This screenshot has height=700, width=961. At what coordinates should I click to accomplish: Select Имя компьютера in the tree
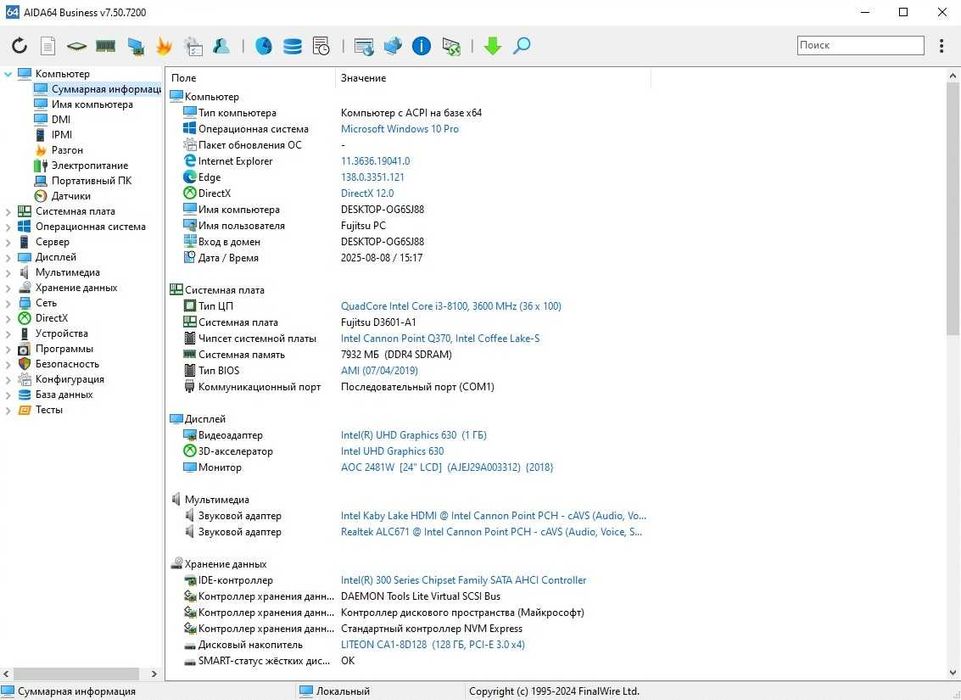92,104
